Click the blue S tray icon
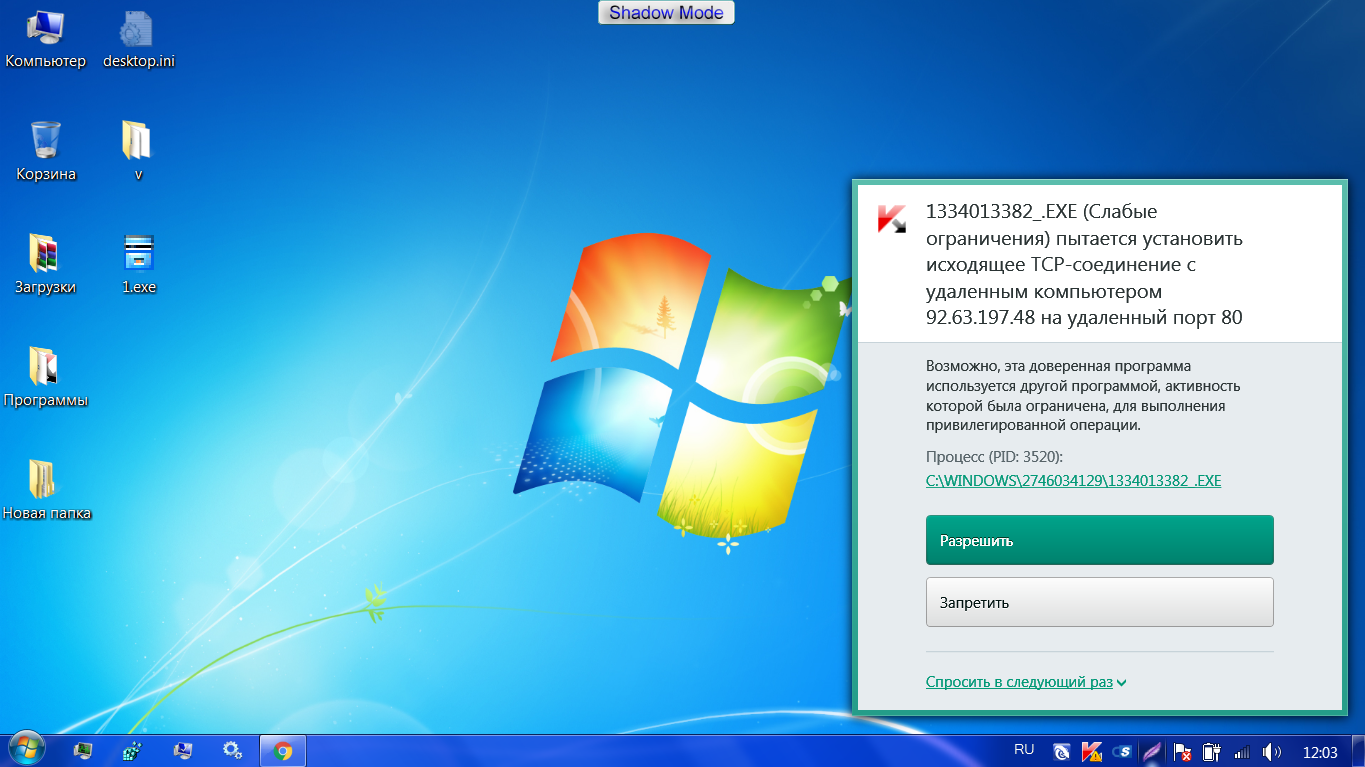1365x767 pixels. point(1122,751)
